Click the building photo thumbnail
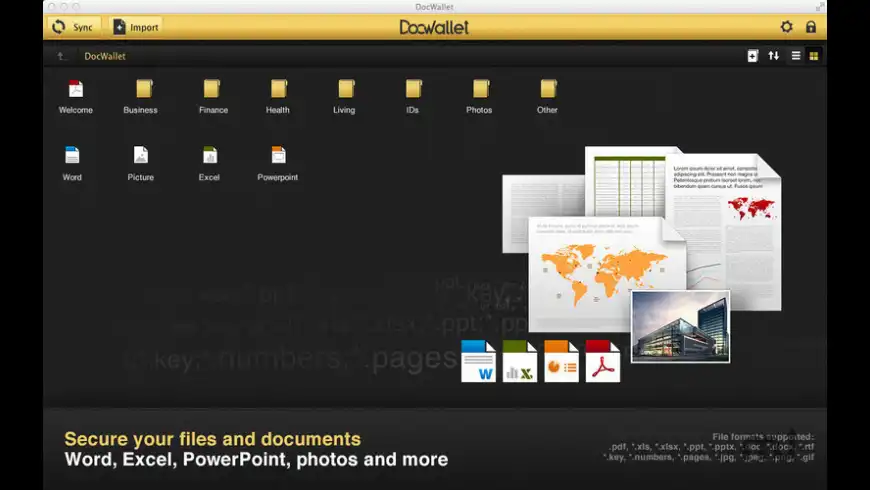 [x=680, y=326]
